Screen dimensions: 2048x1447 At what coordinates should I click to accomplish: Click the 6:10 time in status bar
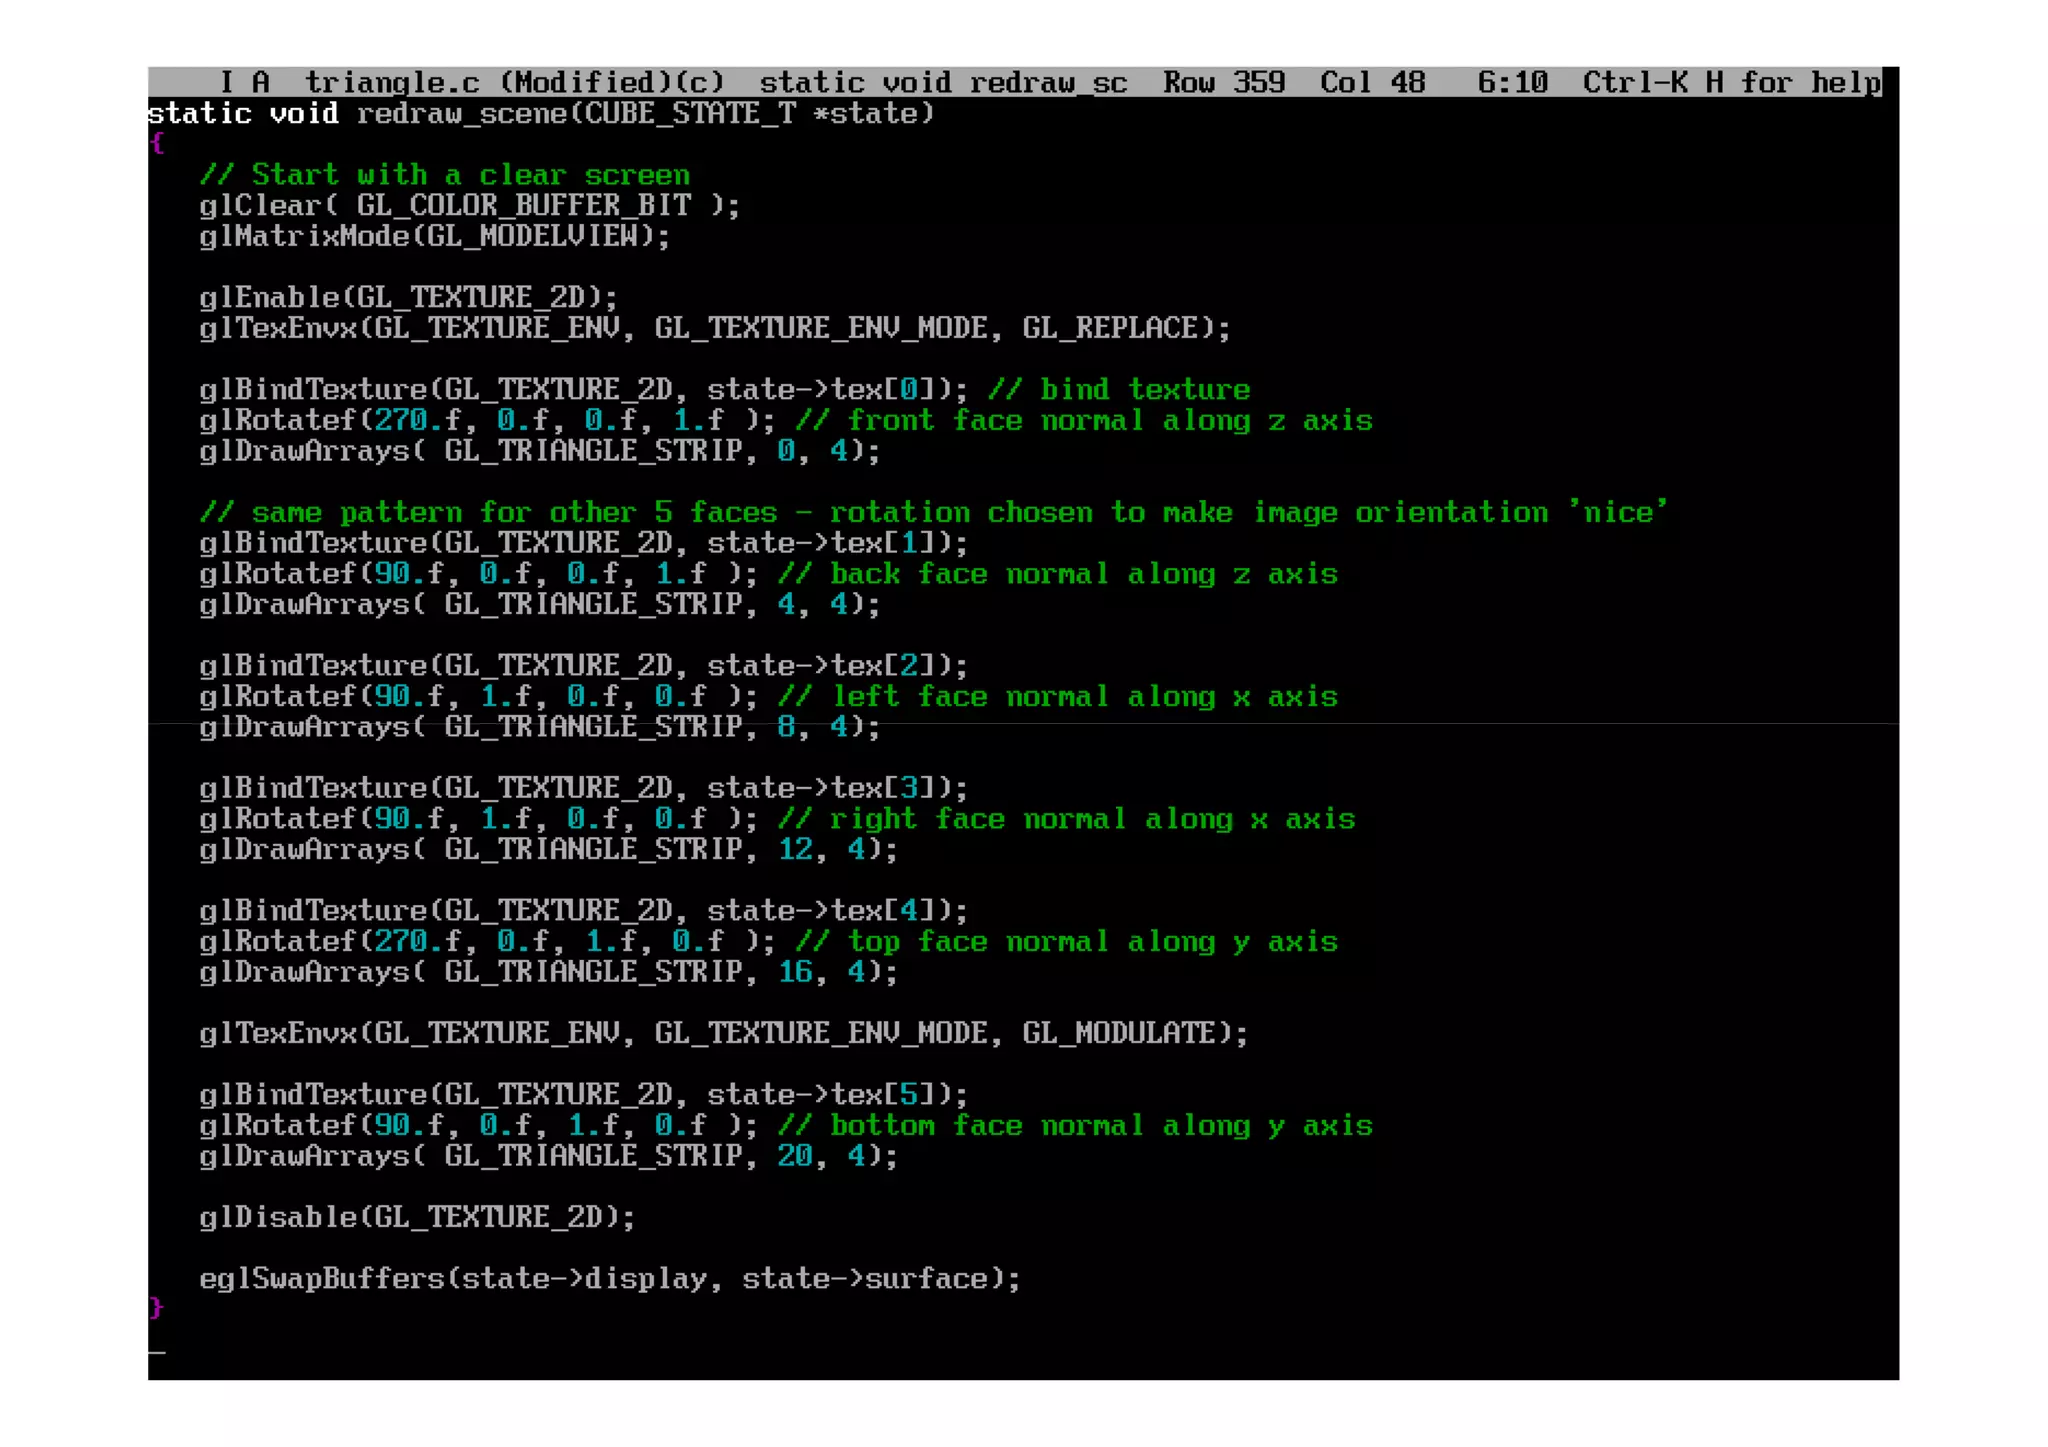coord(1512,82)
